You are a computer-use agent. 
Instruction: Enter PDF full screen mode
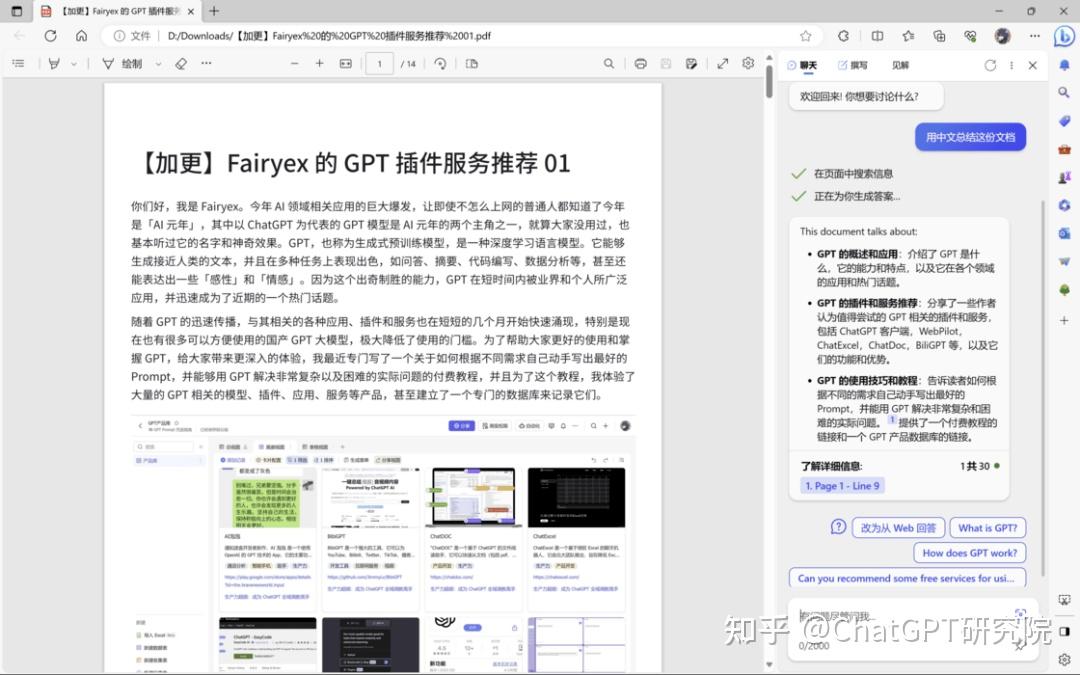(x=723, y=63)
